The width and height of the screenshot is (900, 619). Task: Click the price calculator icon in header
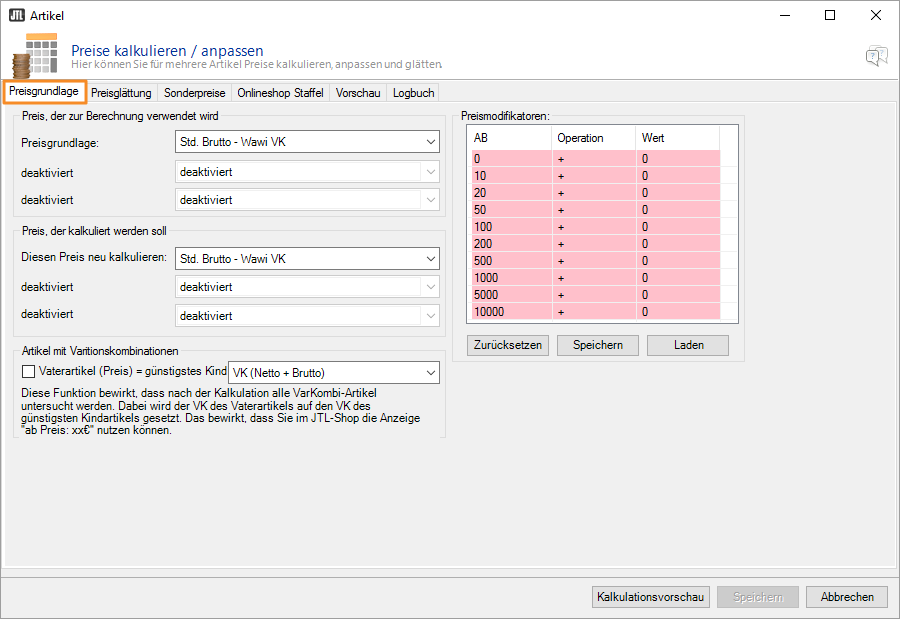pos(41,54)
